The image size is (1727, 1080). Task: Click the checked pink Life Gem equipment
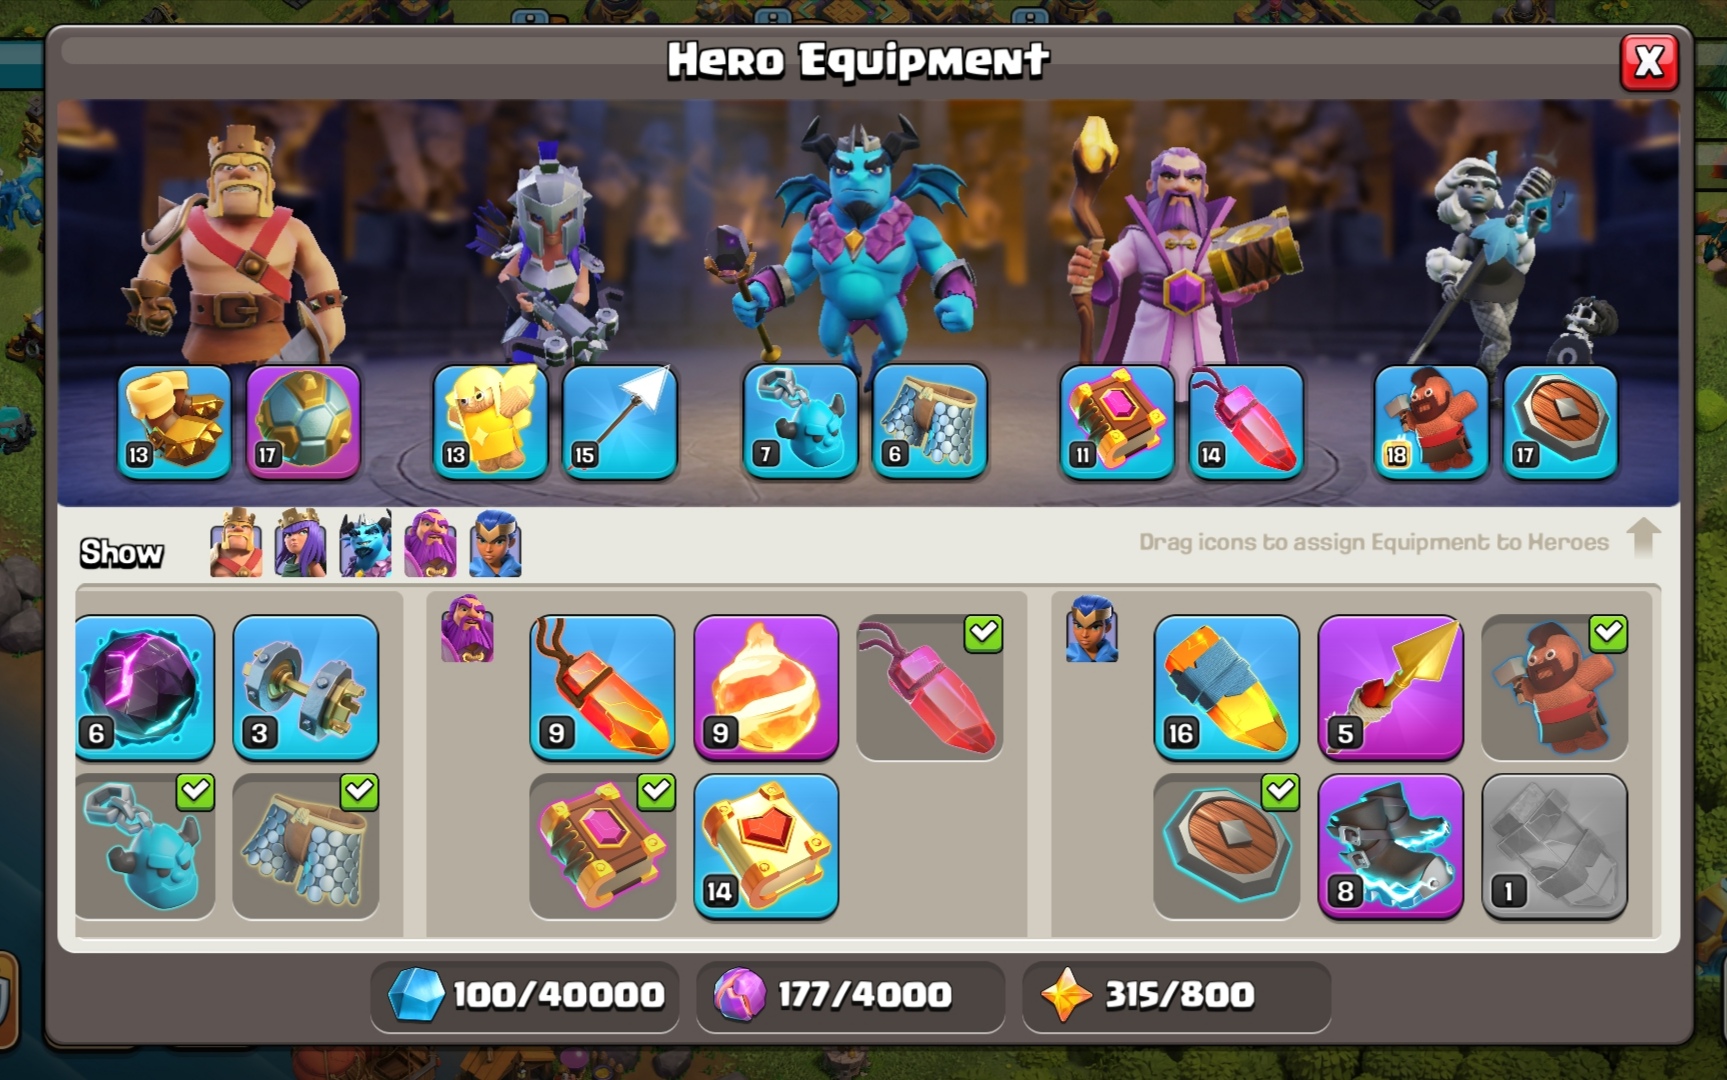coord(930,688)
